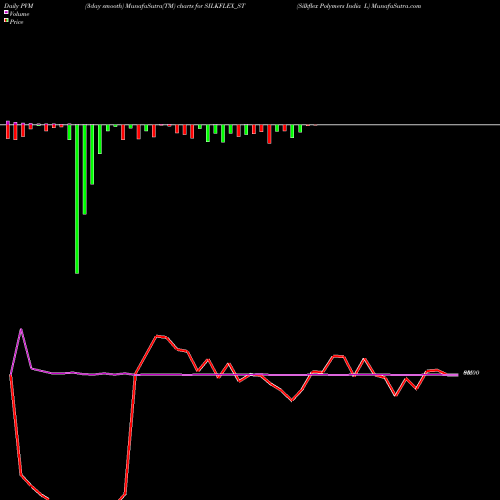Click the second tallest green volume bar
Viewport: 500px width, 500px height.
85,169
